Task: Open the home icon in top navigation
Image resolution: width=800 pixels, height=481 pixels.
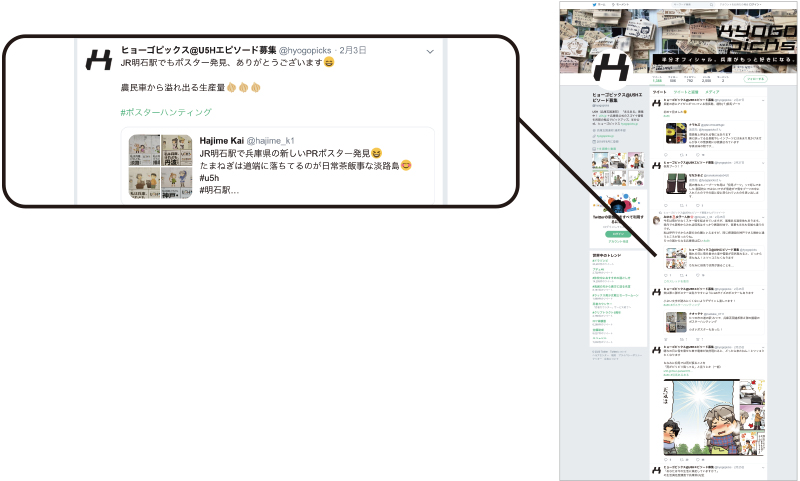Action: pos(599,4)
